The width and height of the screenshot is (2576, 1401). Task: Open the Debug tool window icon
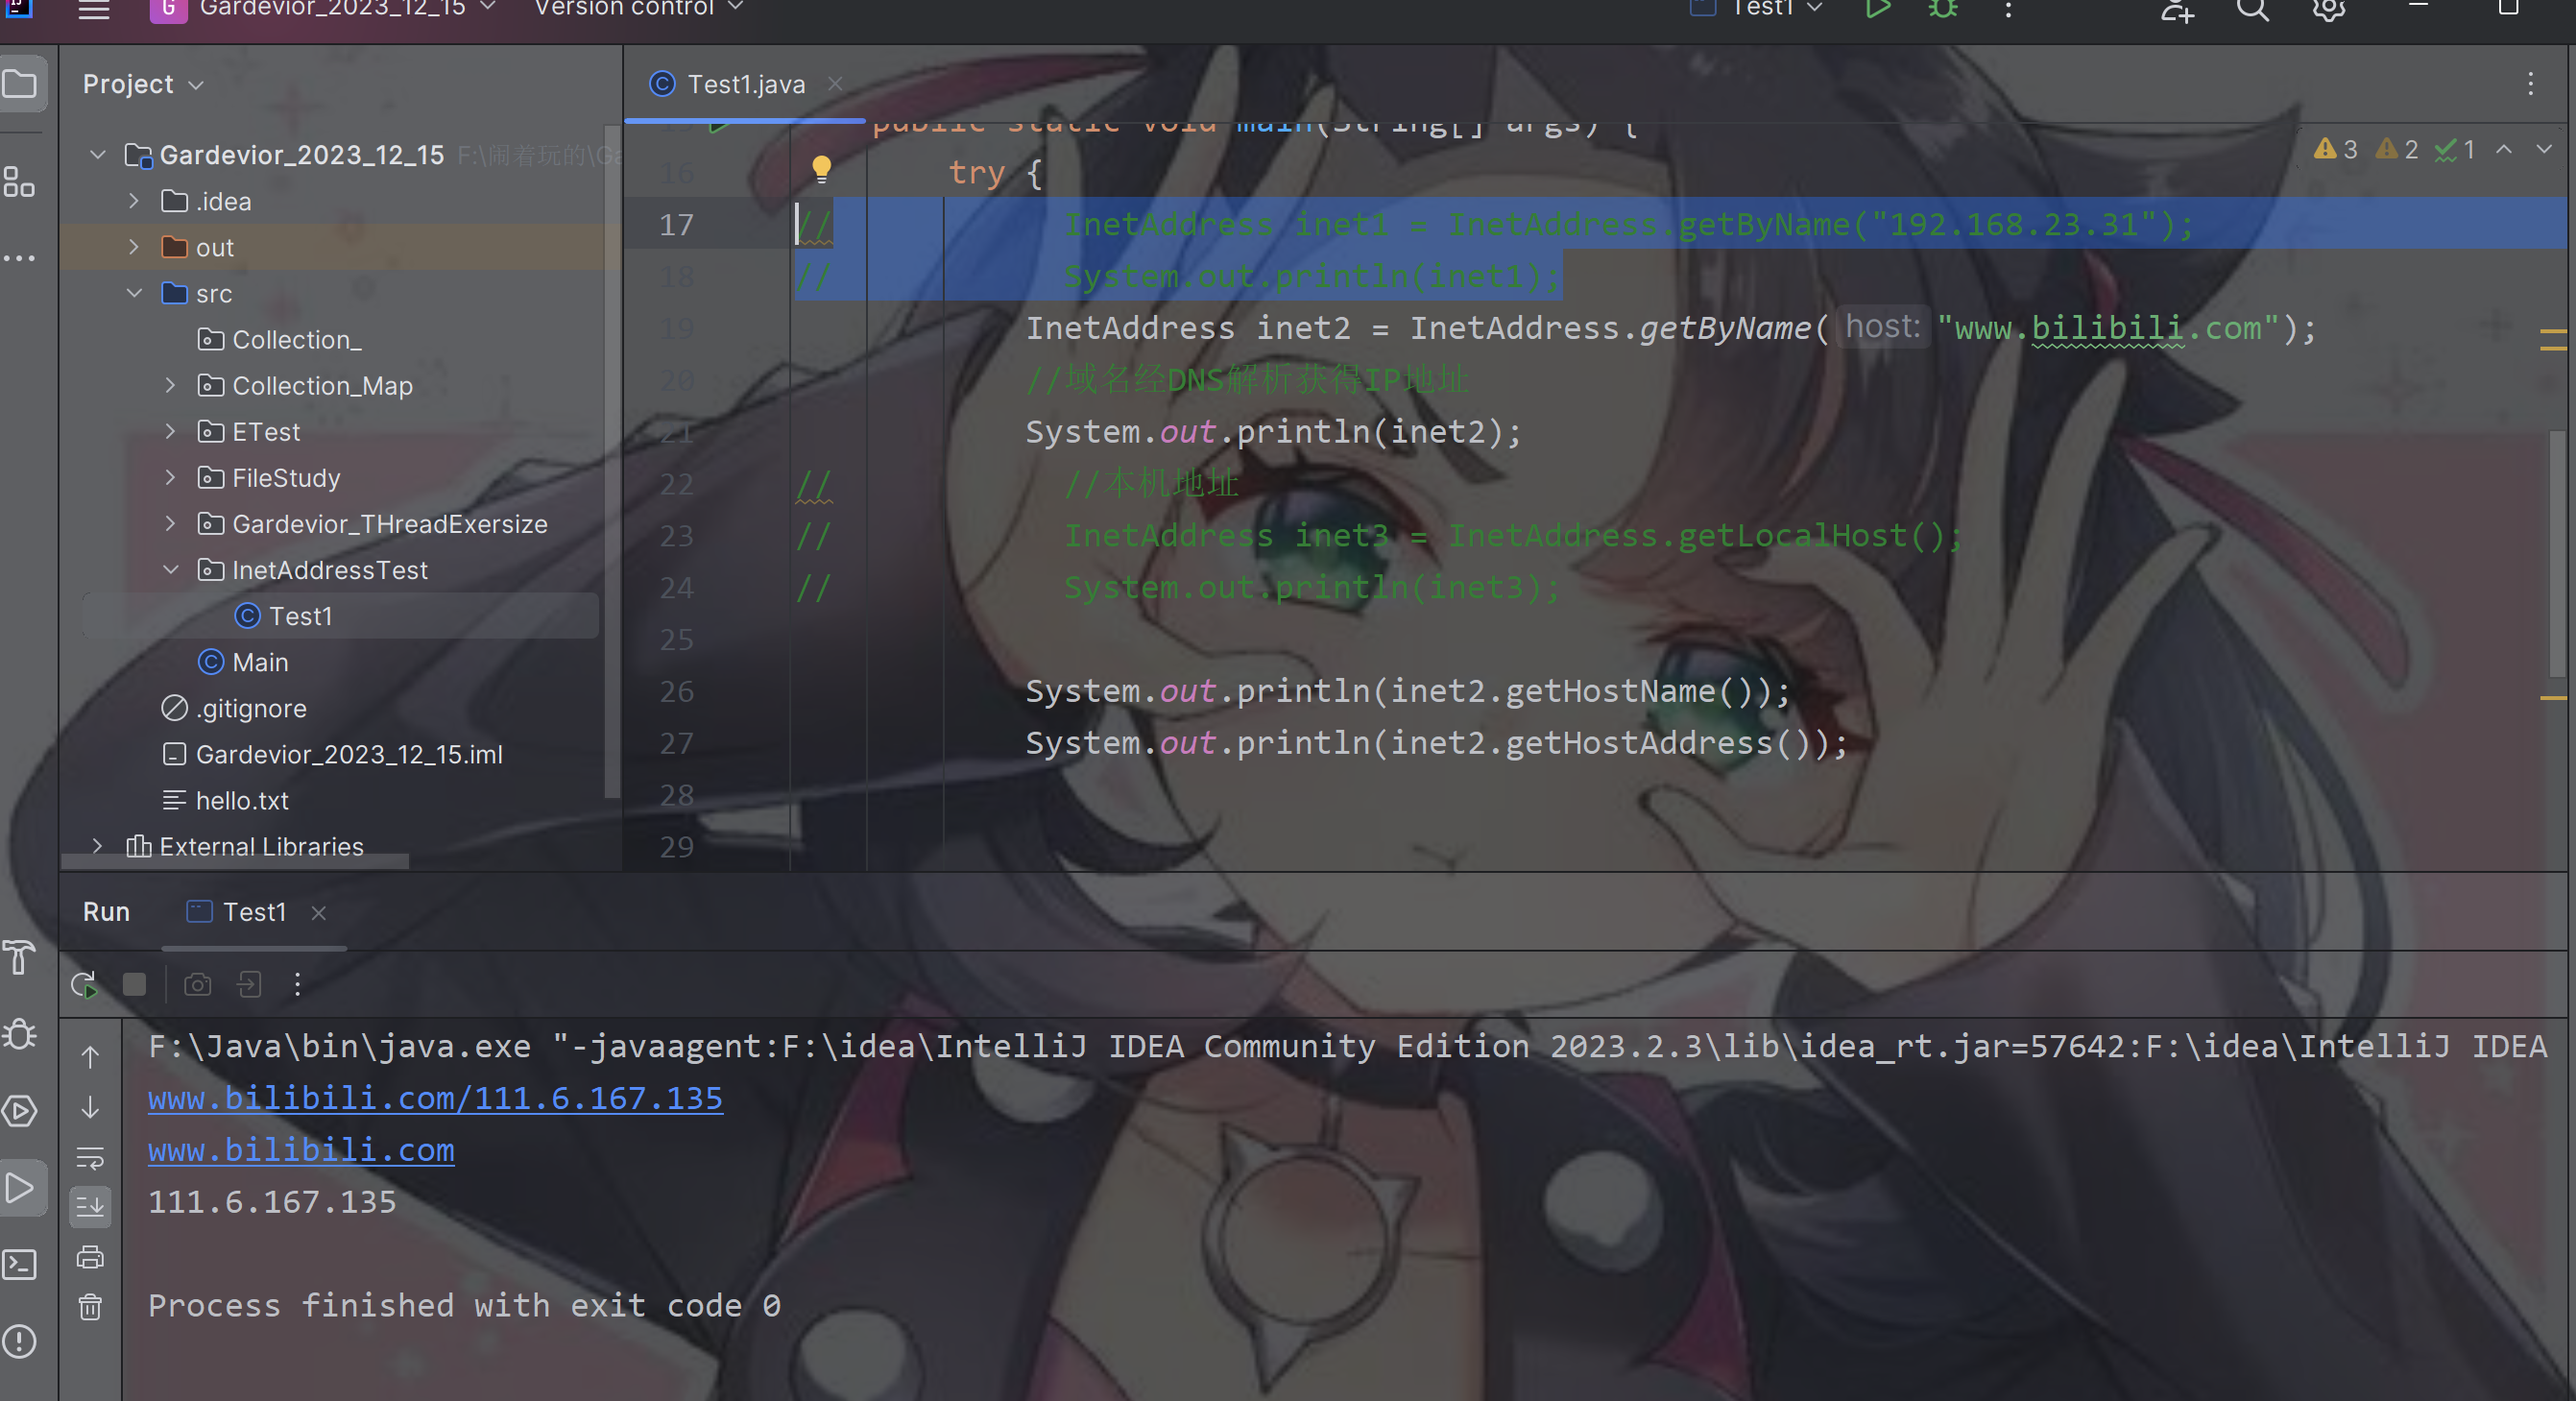[x=20, y=1033]
